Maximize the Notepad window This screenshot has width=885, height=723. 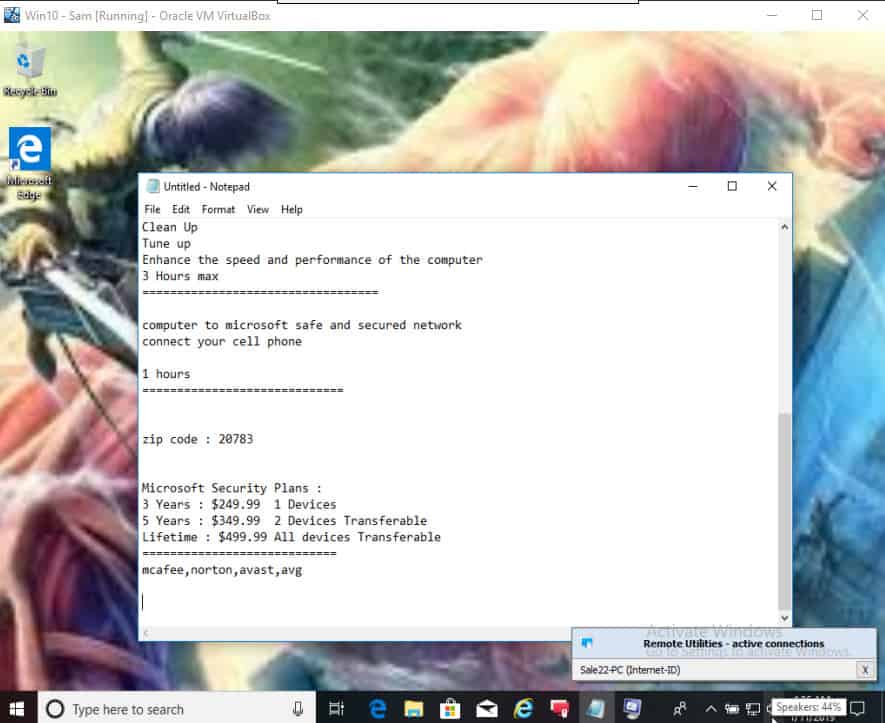[732, 186]
